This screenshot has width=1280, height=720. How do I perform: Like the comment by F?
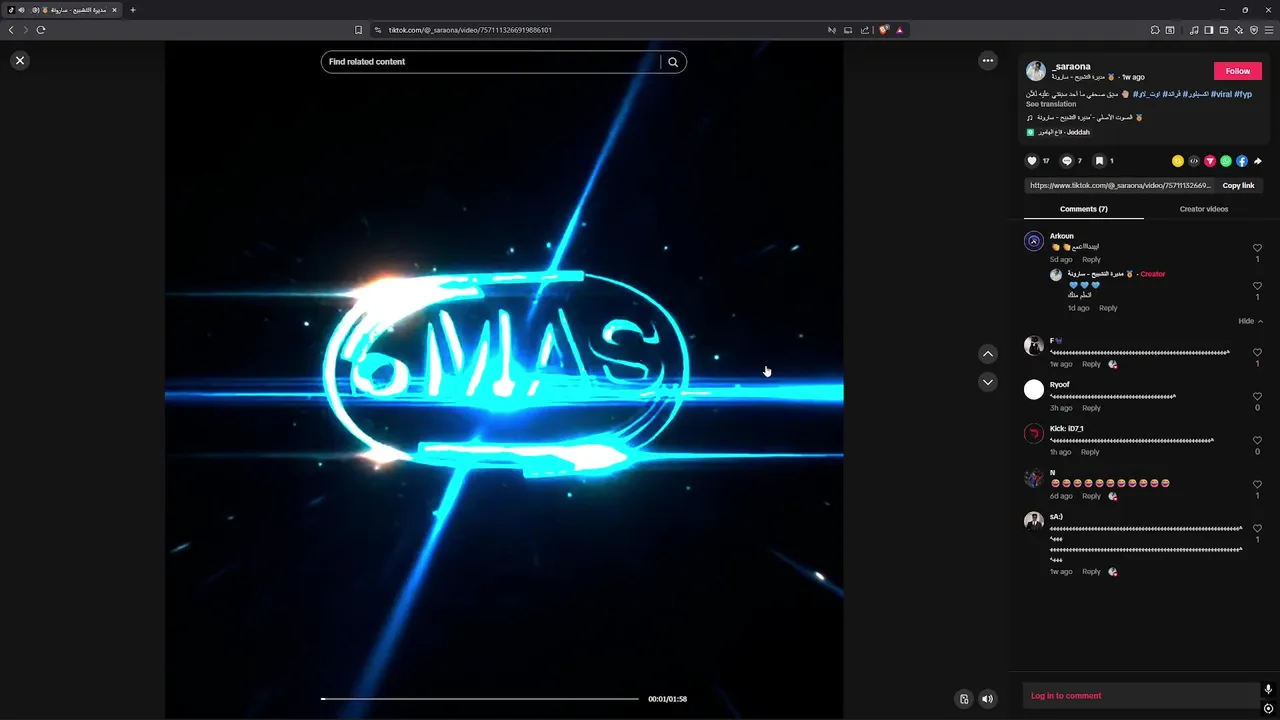(x=1258, y=352)
